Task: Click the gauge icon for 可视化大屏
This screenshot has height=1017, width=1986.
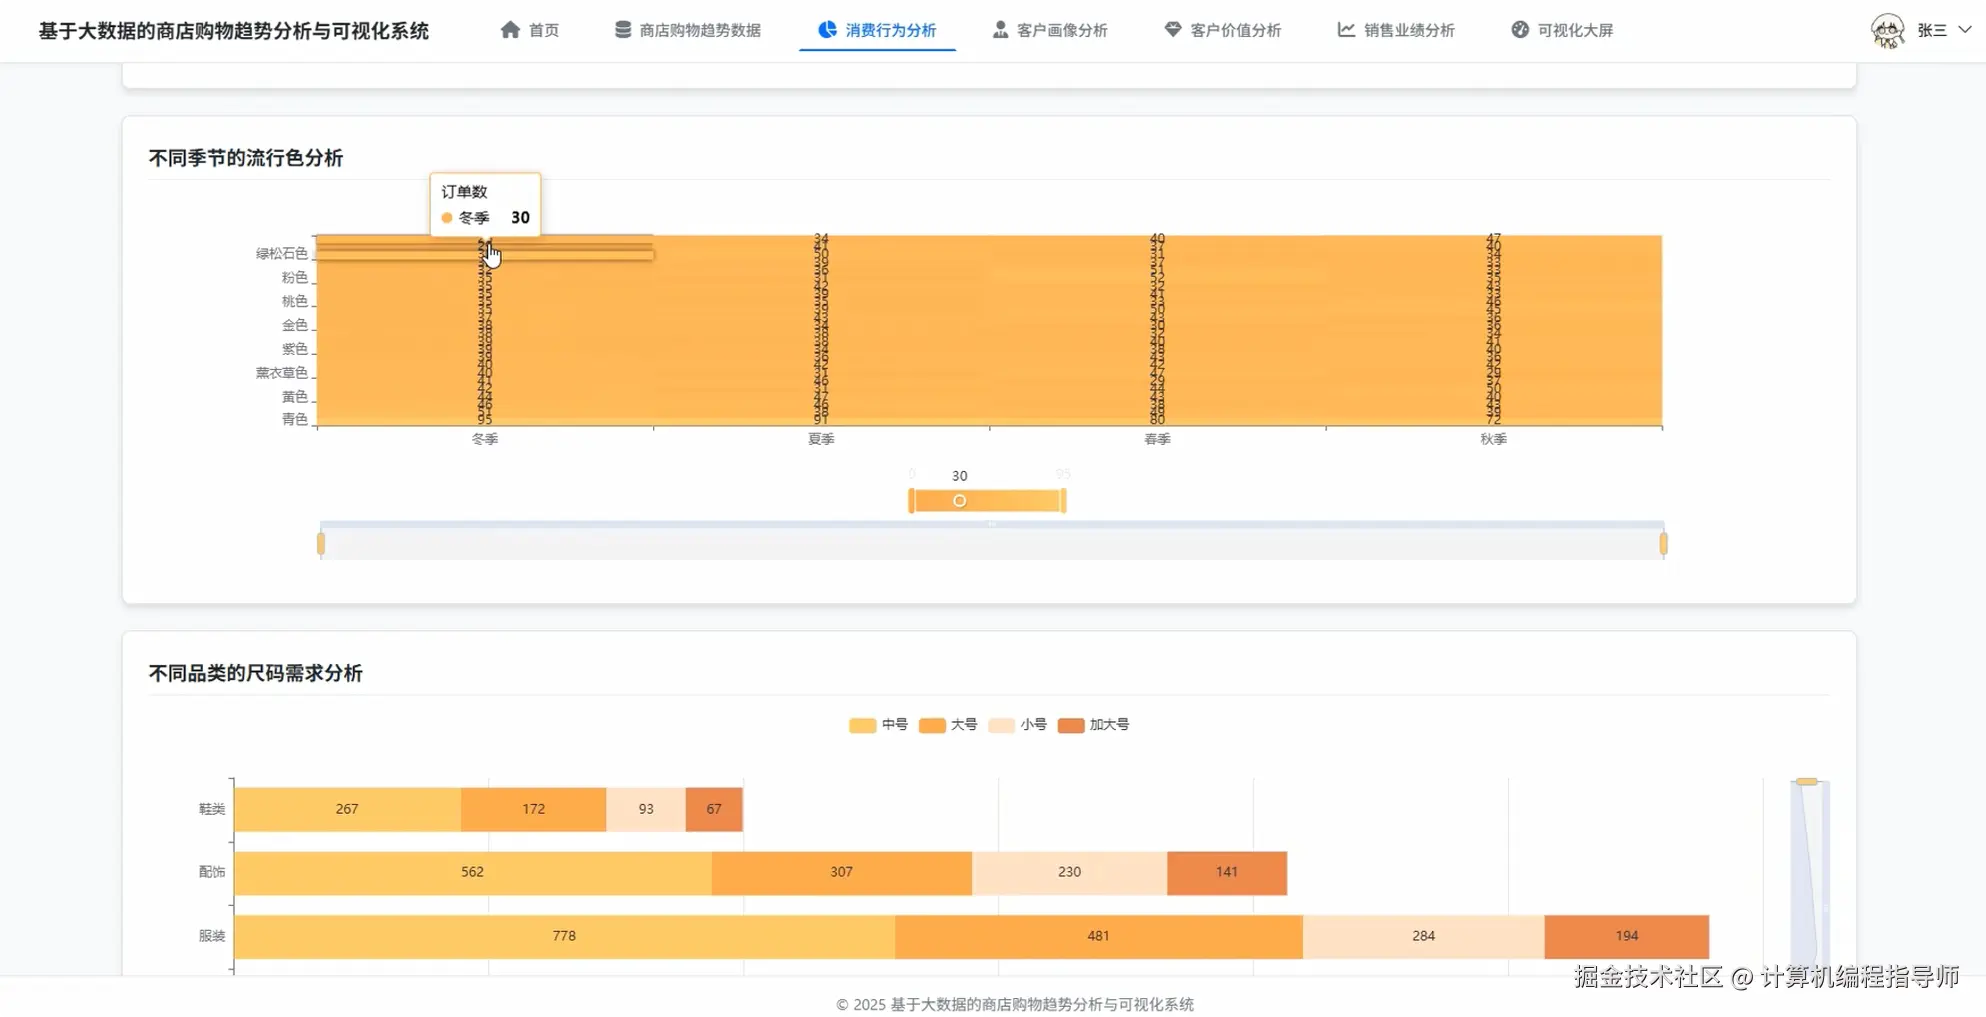Action: (1520, 30)
